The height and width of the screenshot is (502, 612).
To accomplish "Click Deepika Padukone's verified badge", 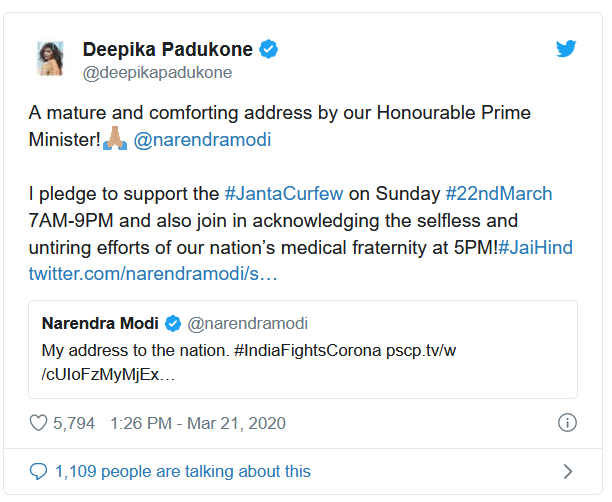I will [x=270, y=49].
